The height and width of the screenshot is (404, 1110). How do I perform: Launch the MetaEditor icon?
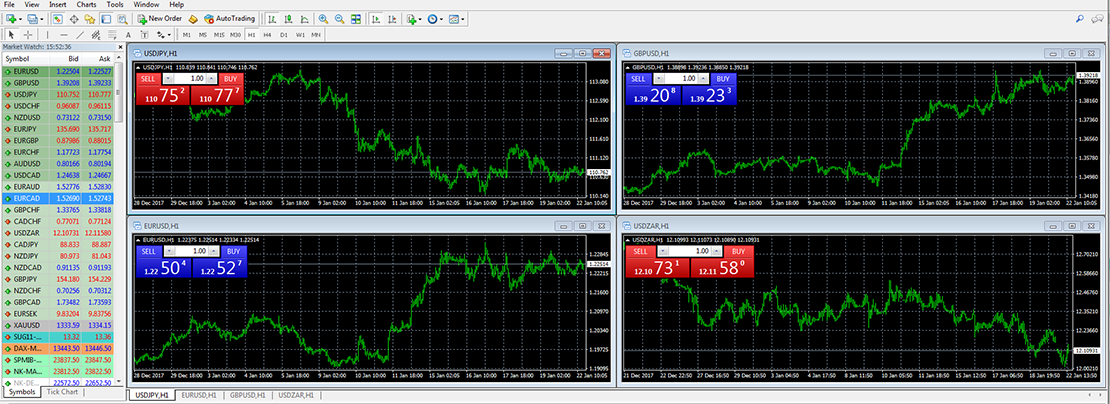pos(193,18)
